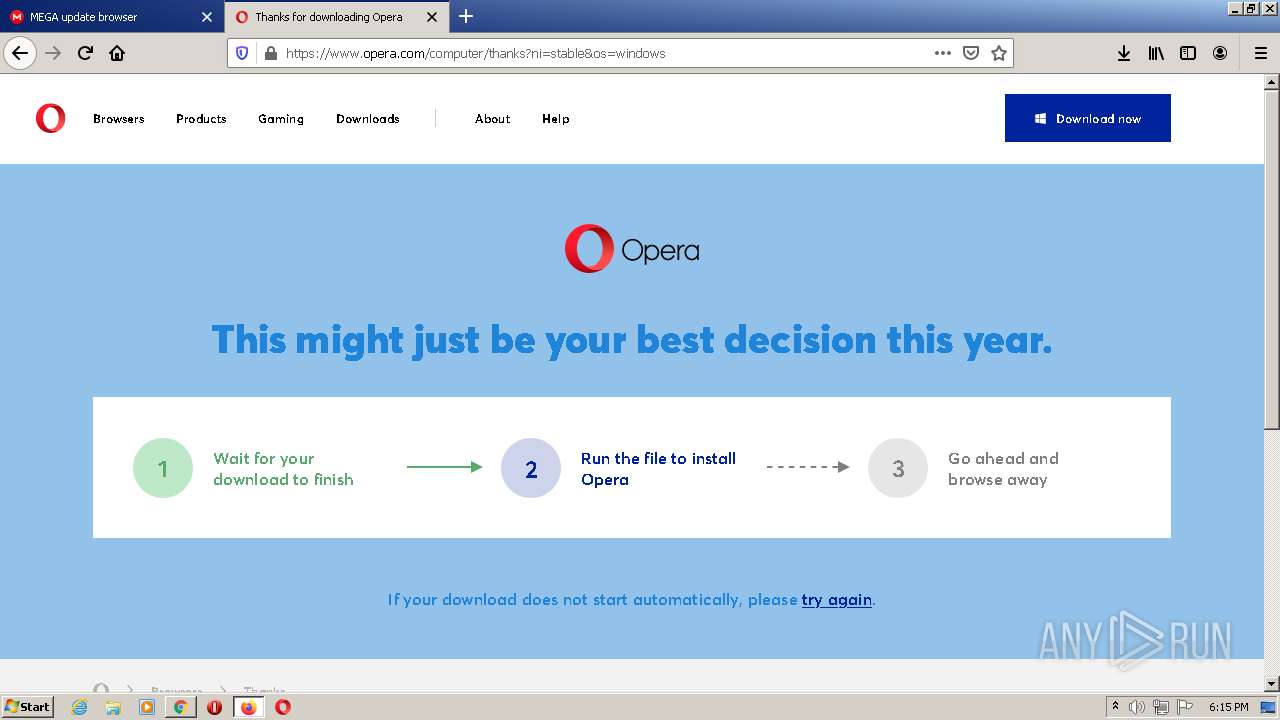The height and width of the screenshot is (720, 1280).
Task: Open Firefox account avatar icon
Action: 1220,53
